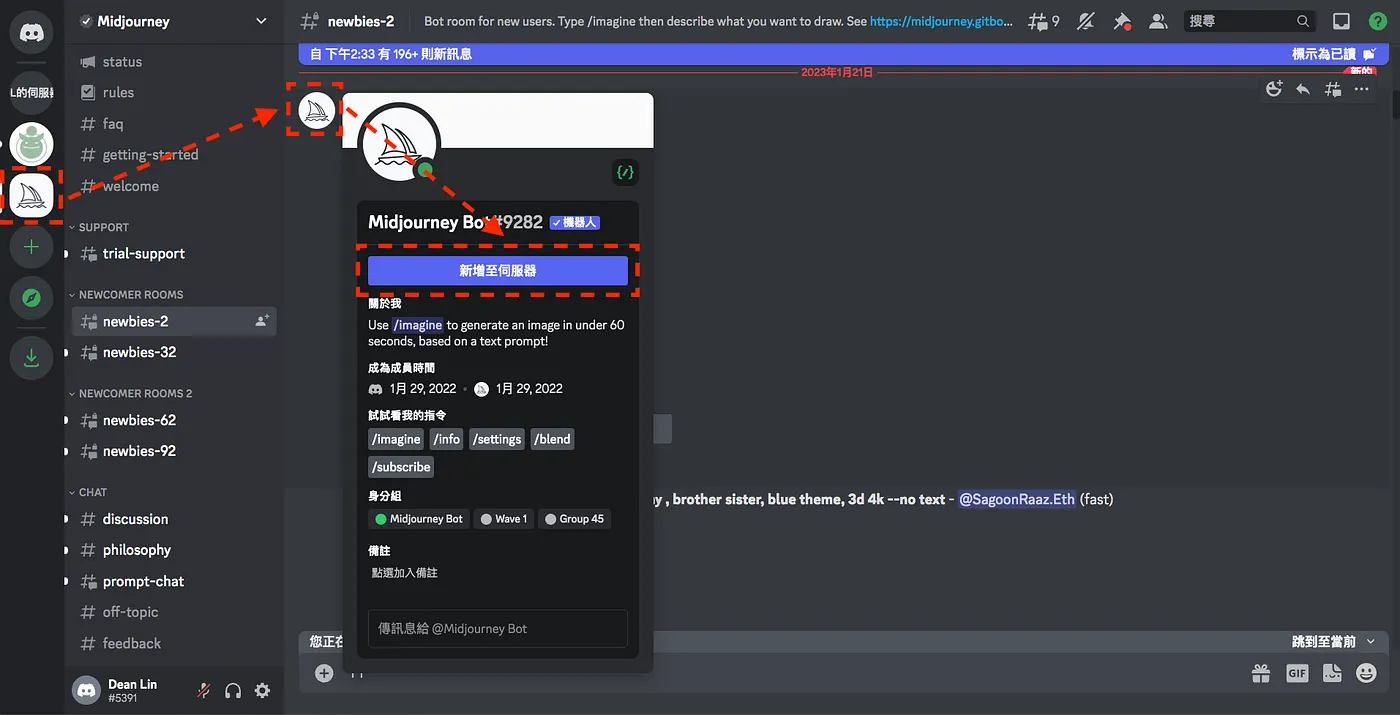Click large Midjourney Bot profile avatar
1400x715 pixels.
(398, 144)
